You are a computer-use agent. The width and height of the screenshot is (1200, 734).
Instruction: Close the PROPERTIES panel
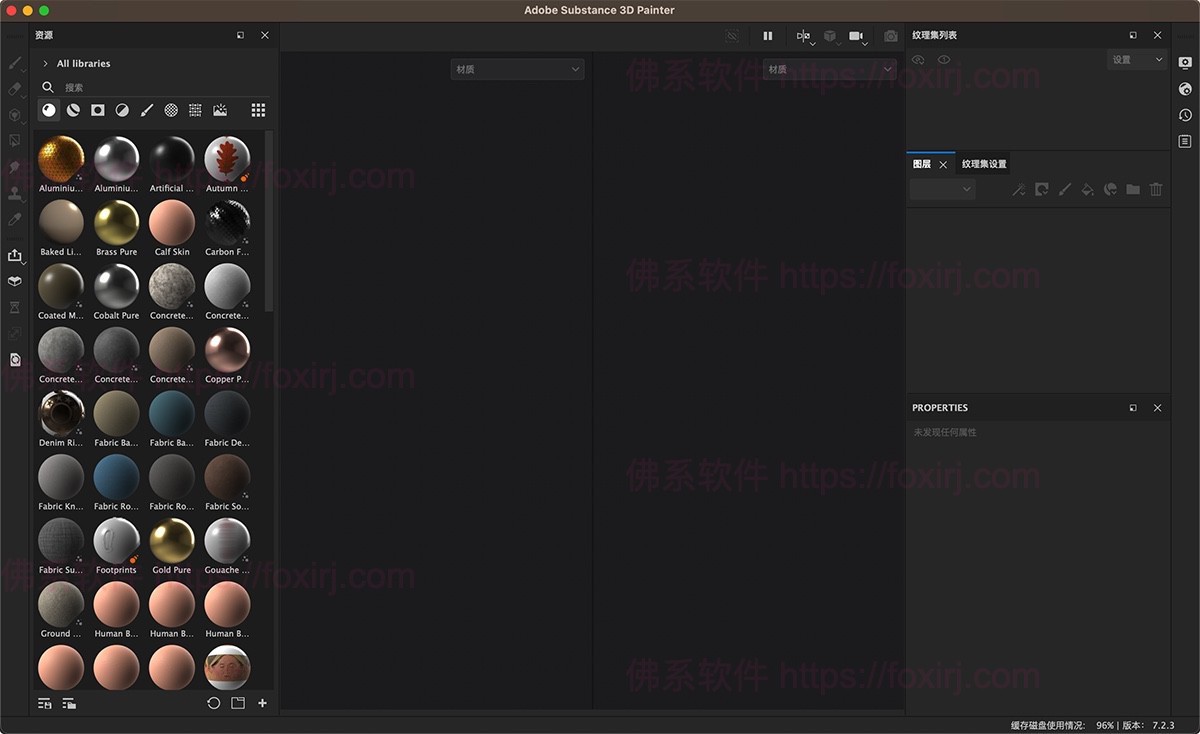coord(1157,408)
